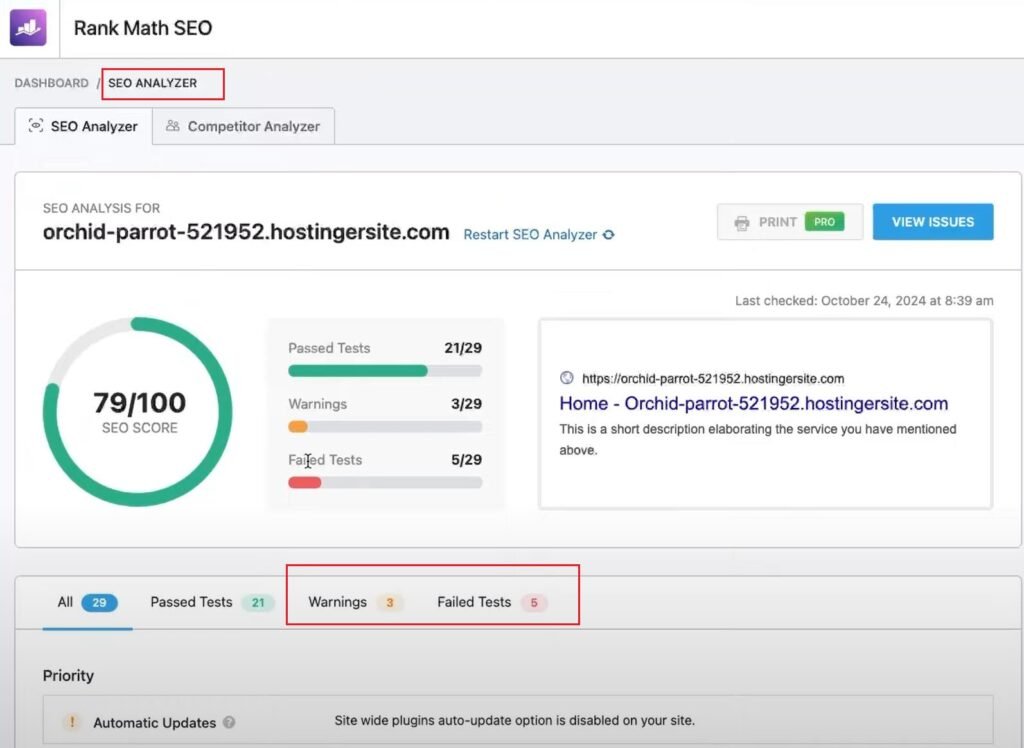Image resolution: width=1024 pixels, height=748 pixels.
Task: Switch to the Competitor Analyzer tab
Action: tap(244, 126)
